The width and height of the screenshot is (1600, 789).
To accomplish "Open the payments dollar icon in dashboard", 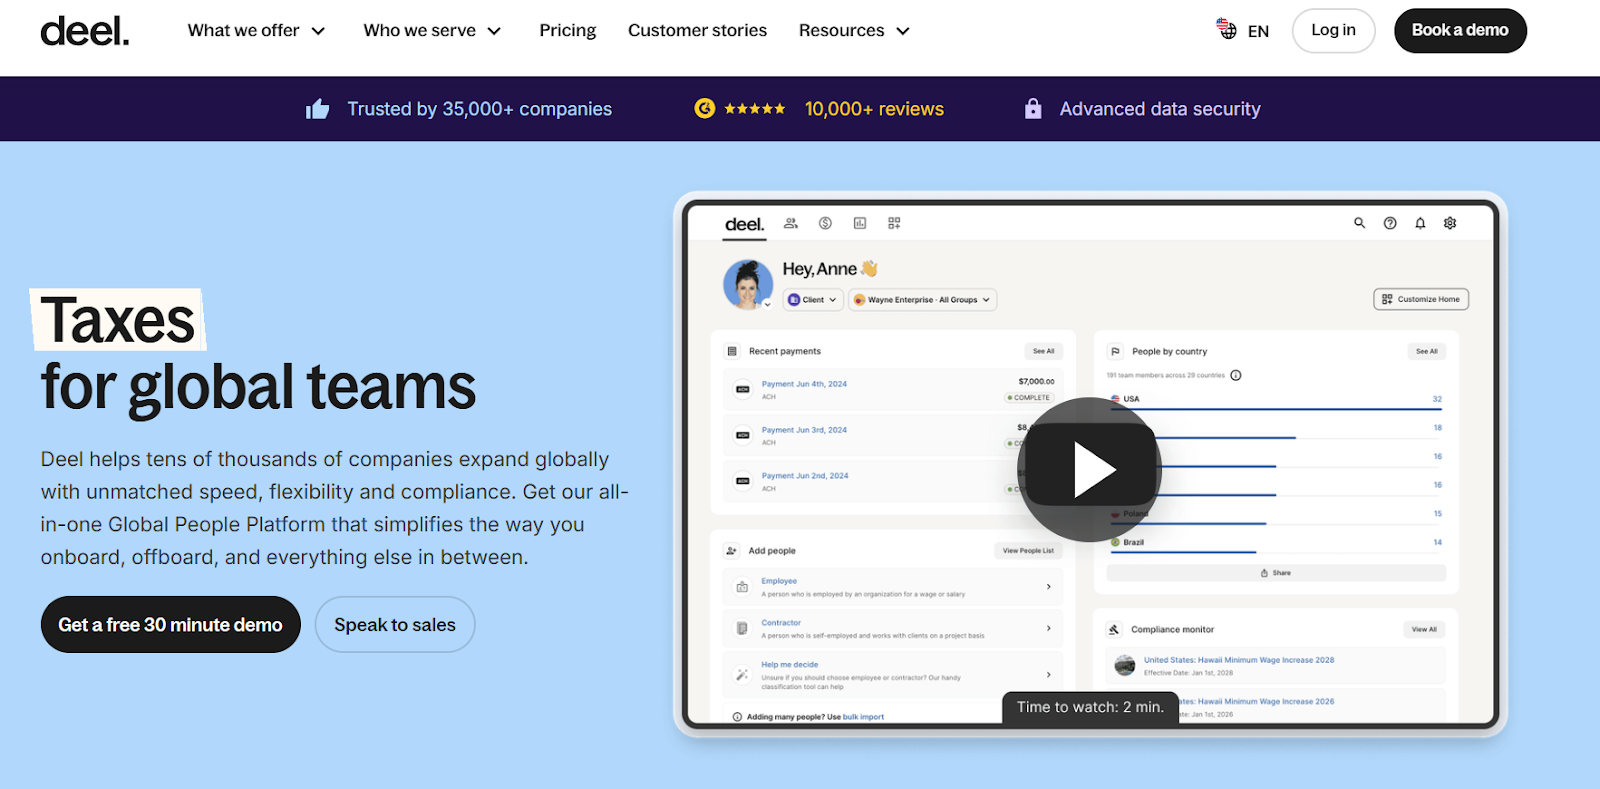I will (x=825, y=223).
